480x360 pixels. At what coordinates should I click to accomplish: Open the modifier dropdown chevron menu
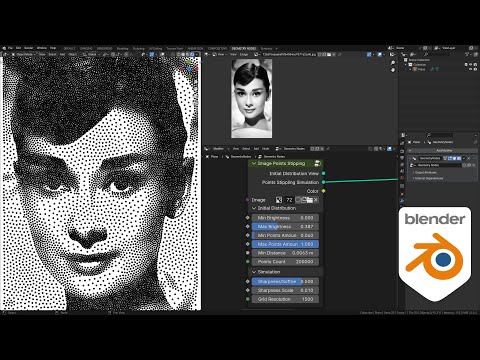464,158
